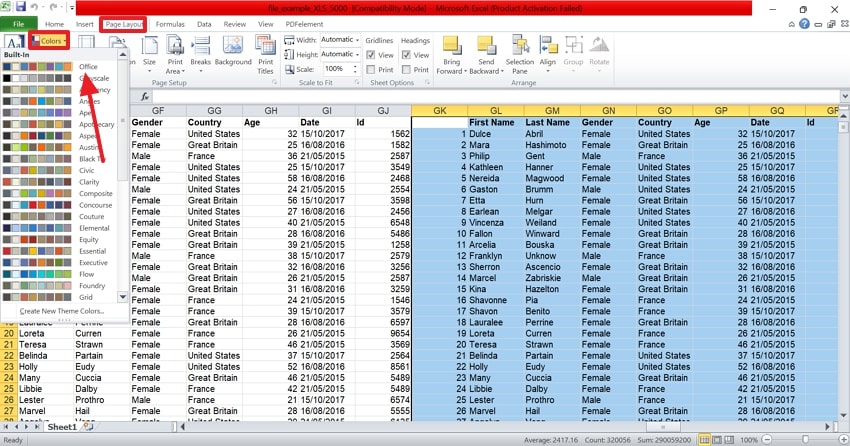Click the horizontal scrollbar thumb

663,427
